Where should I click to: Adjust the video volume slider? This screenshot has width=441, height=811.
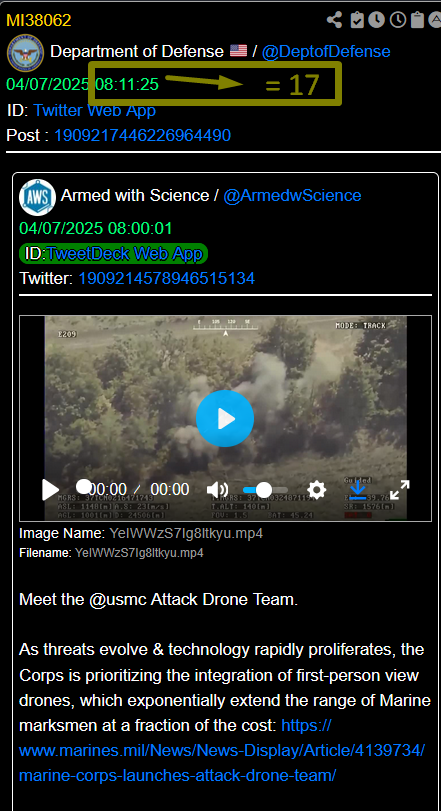265,489
